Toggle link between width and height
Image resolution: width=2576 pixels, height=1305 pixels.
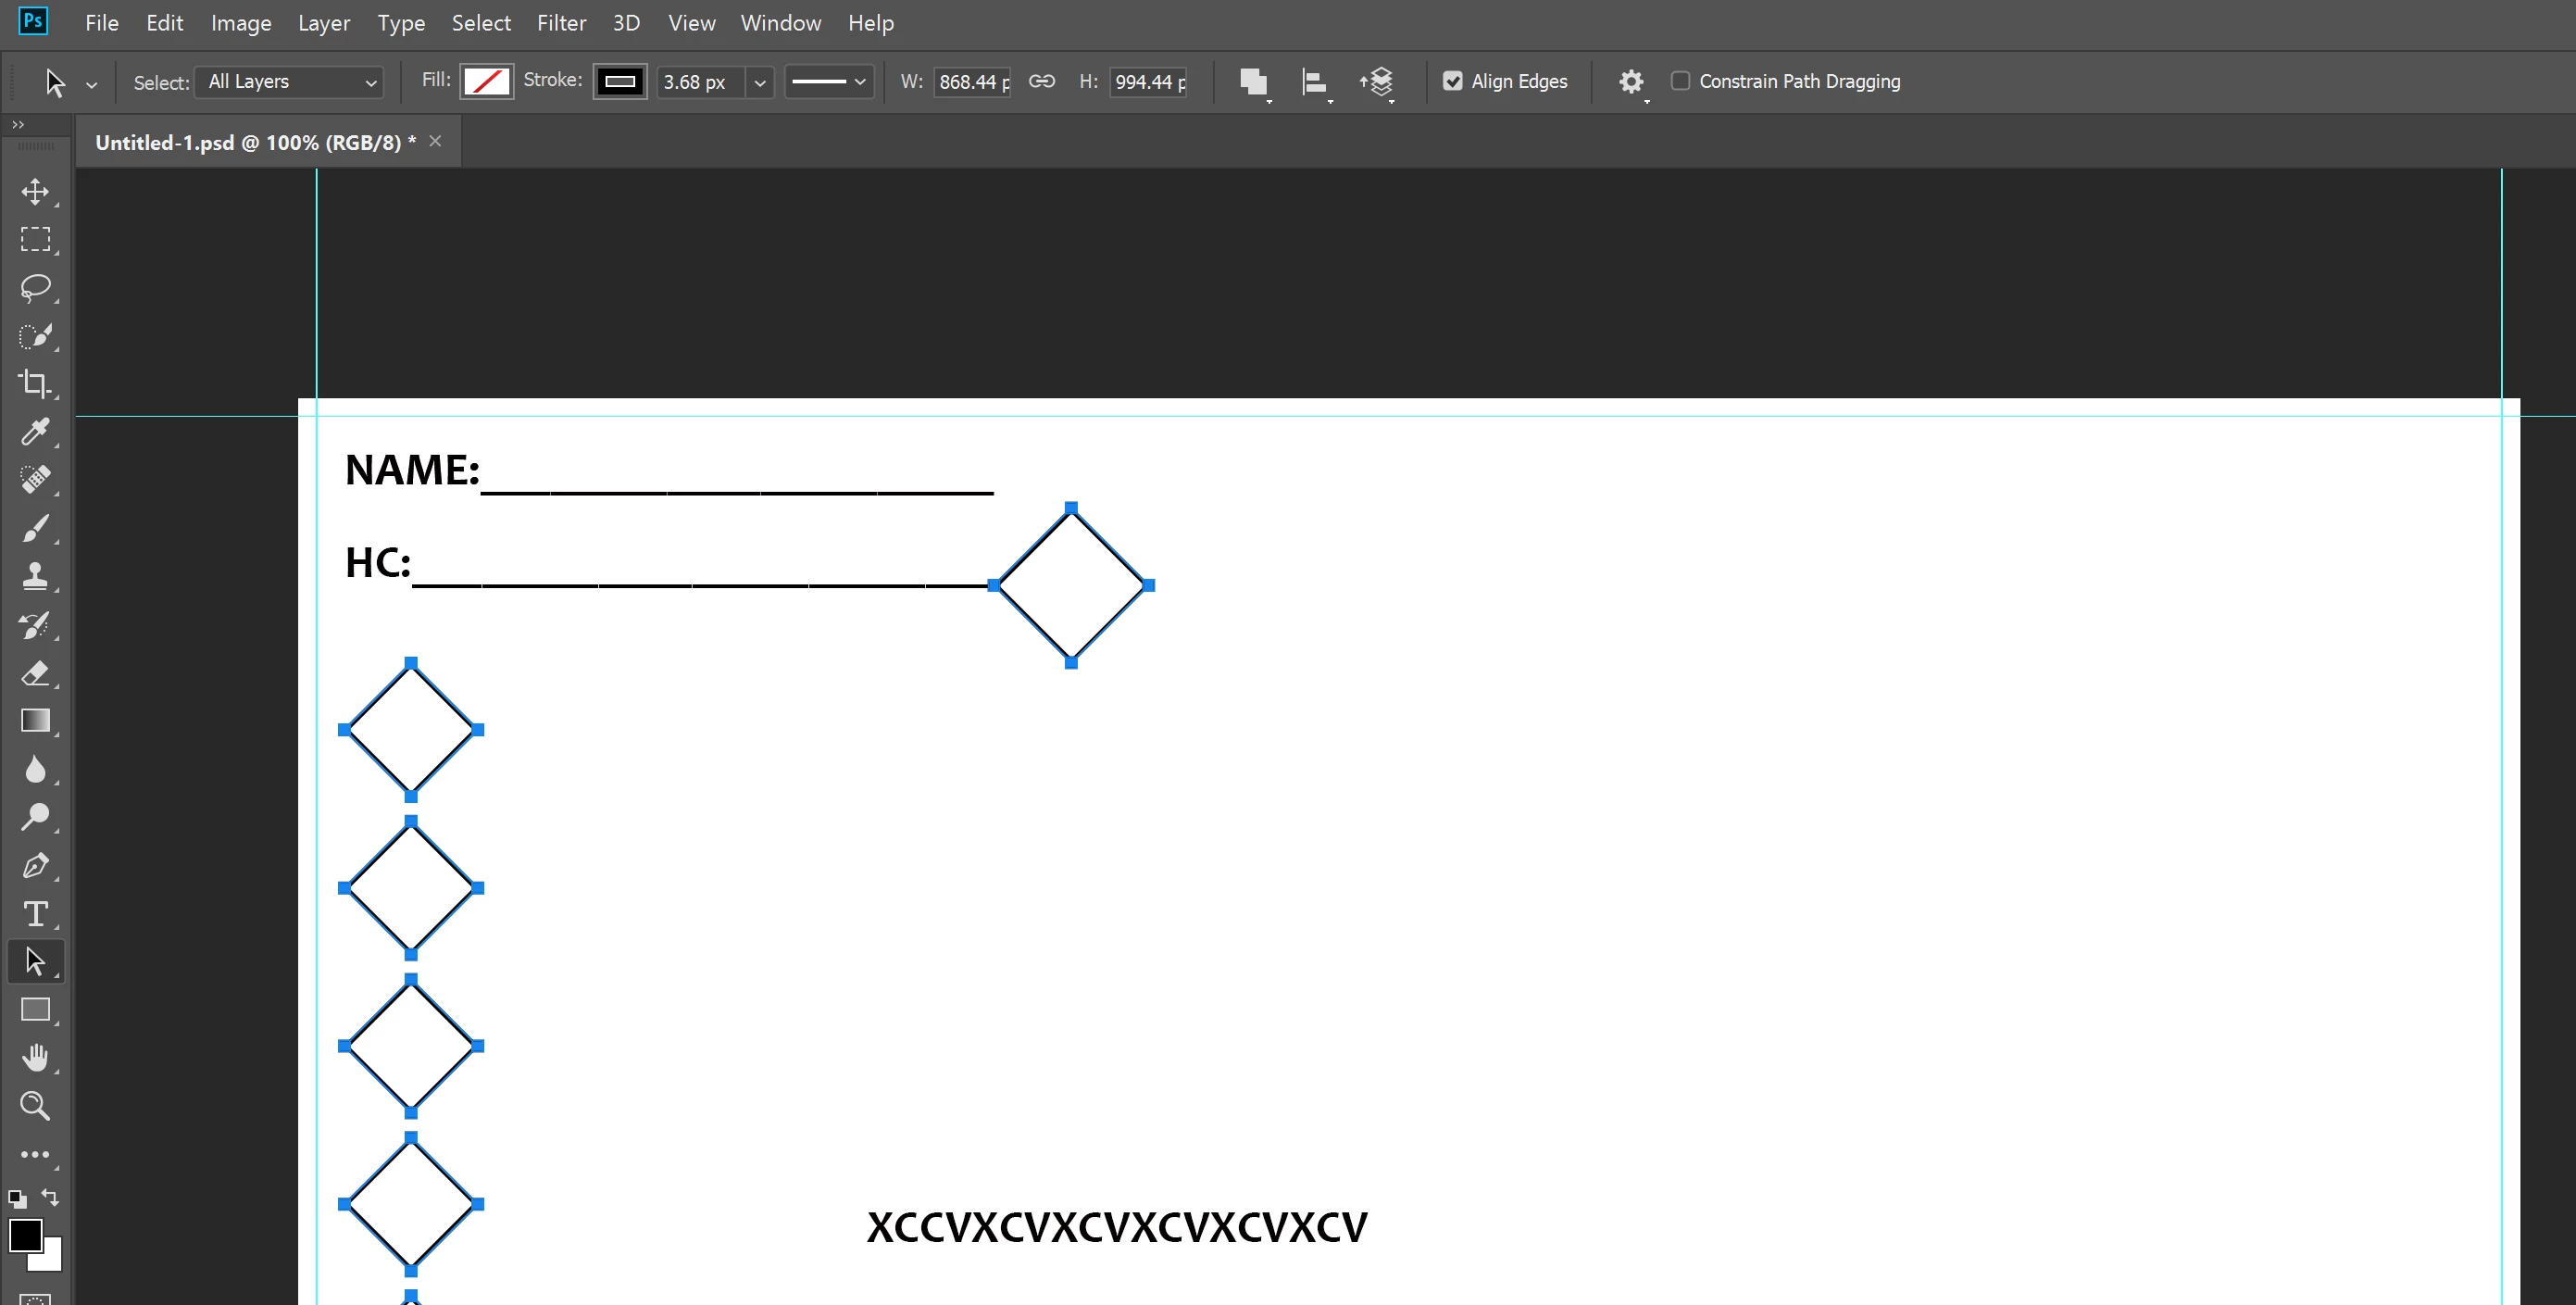(x=1042, y=81)
